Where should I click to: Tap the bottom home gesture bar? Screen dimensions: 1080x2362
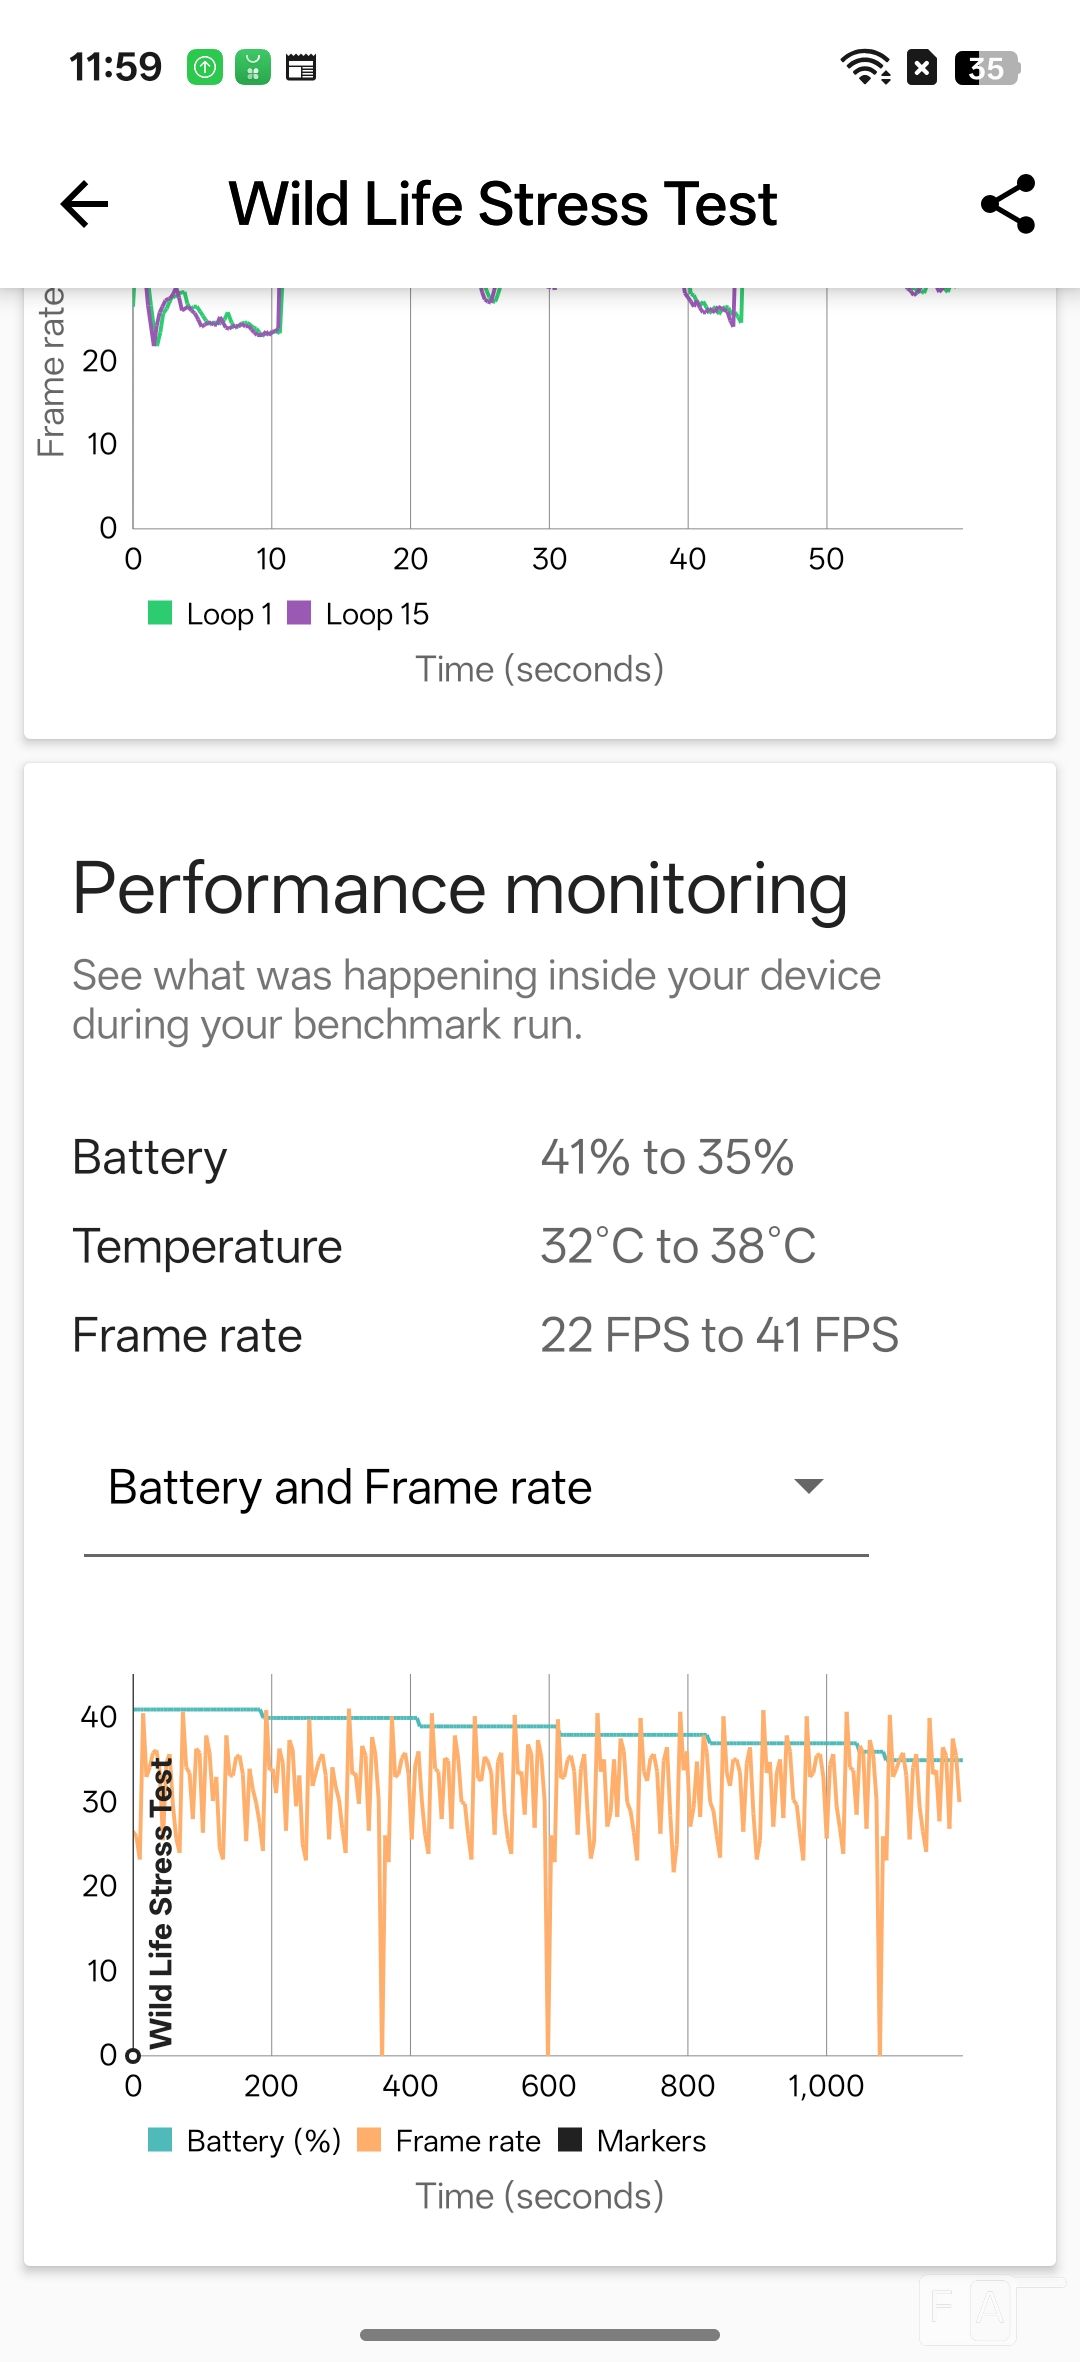540,2335
